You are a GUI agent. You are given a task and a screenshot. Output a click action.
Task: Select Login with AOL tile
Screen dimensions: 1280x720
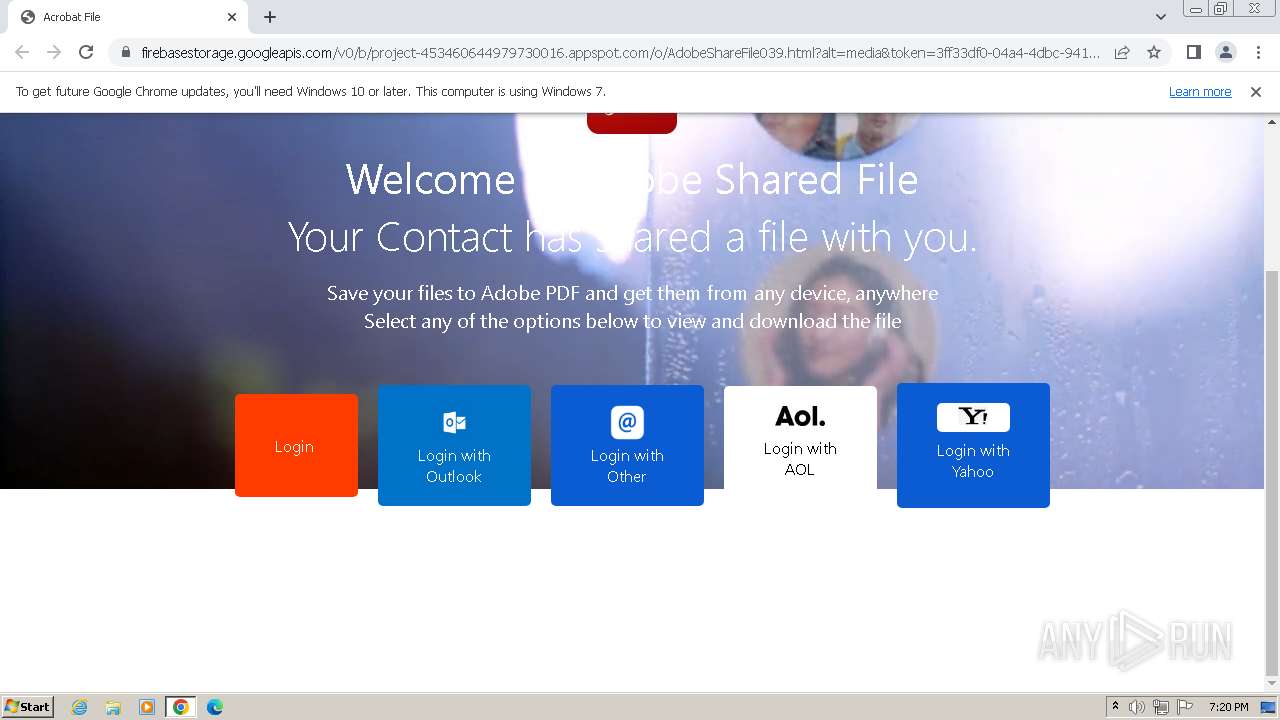click(x=800, y=438)
